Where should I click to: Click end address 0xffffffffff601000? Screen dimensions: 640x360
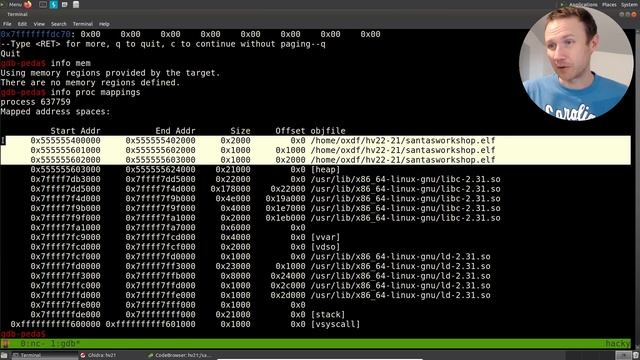(x=151, y=324)
